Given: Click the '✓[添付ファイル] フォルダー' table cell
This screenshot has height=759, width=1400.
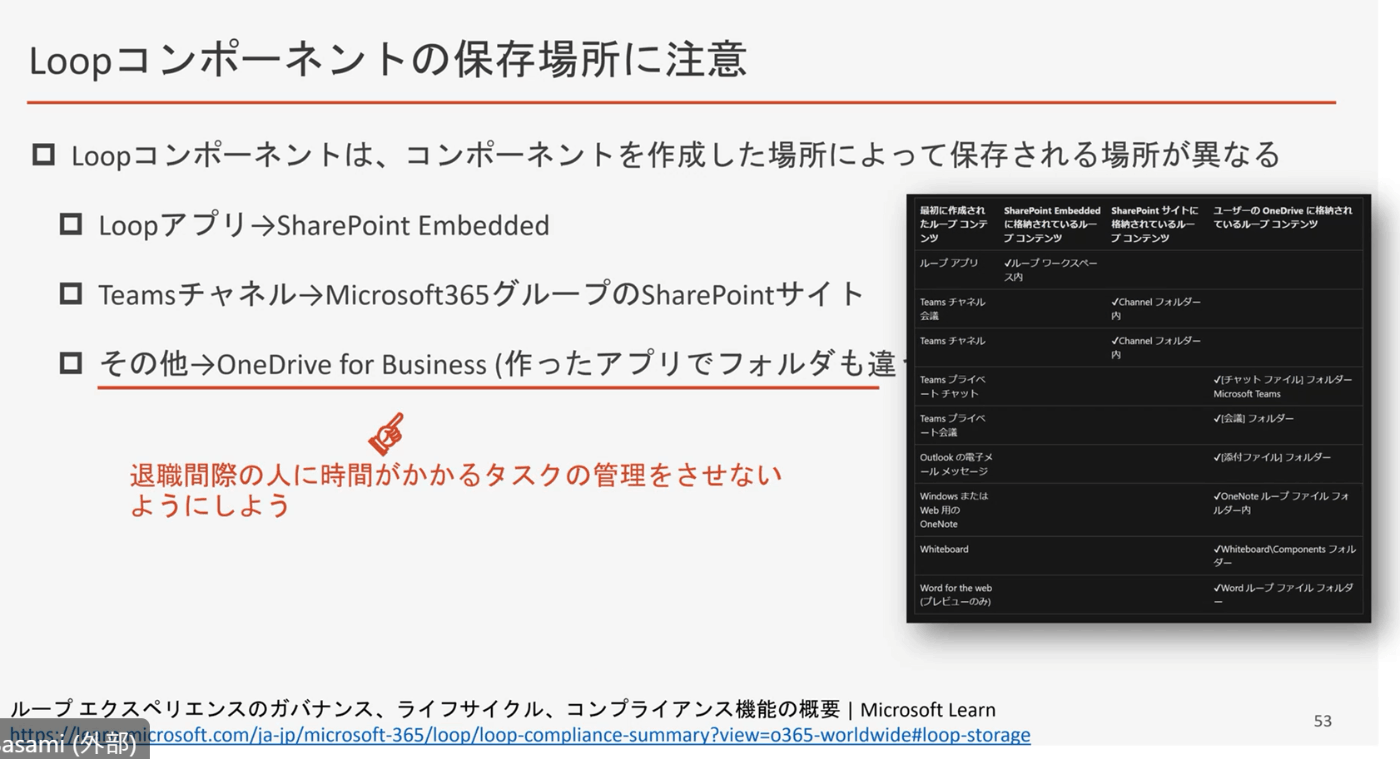Looking at the screenshot, I should coord(1272,457).
